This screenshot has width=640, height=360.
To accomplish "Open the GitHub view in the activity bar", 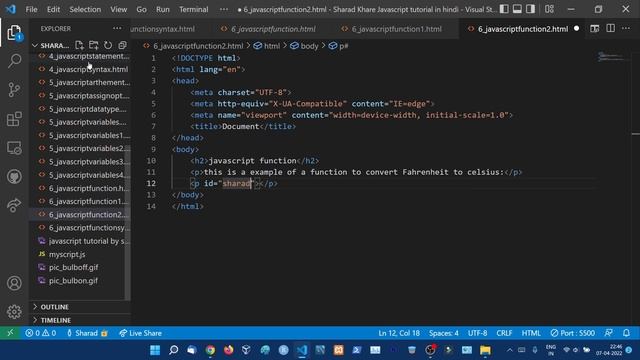I will pyautogui.click(x=14, y=177).
